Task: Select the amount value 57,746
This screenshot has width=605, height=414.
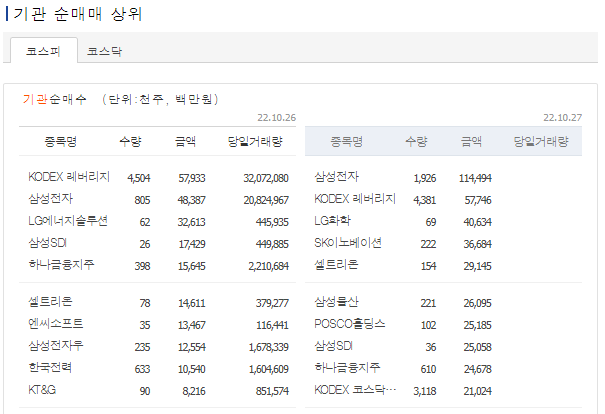Action: coord(478,200)
